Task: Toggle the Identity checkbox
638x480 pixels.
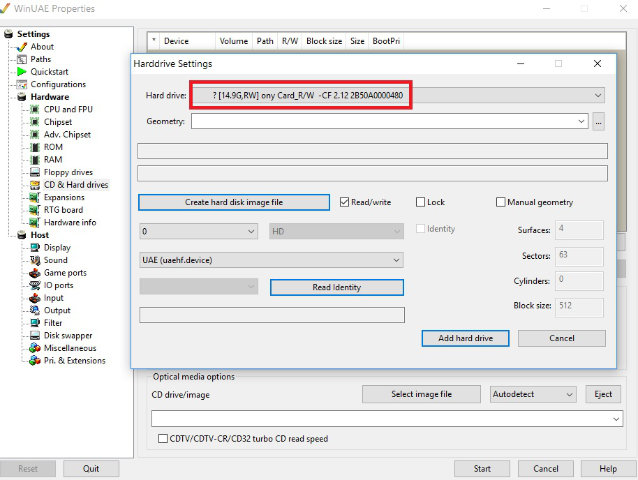Action: 420,229
